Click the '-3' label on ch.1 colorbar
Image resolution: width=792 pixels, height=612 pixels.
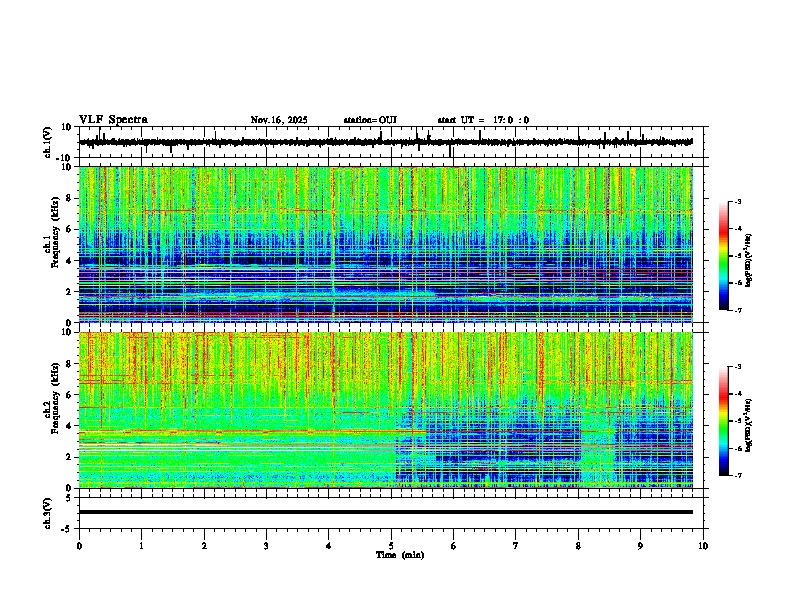pos(738,202)
